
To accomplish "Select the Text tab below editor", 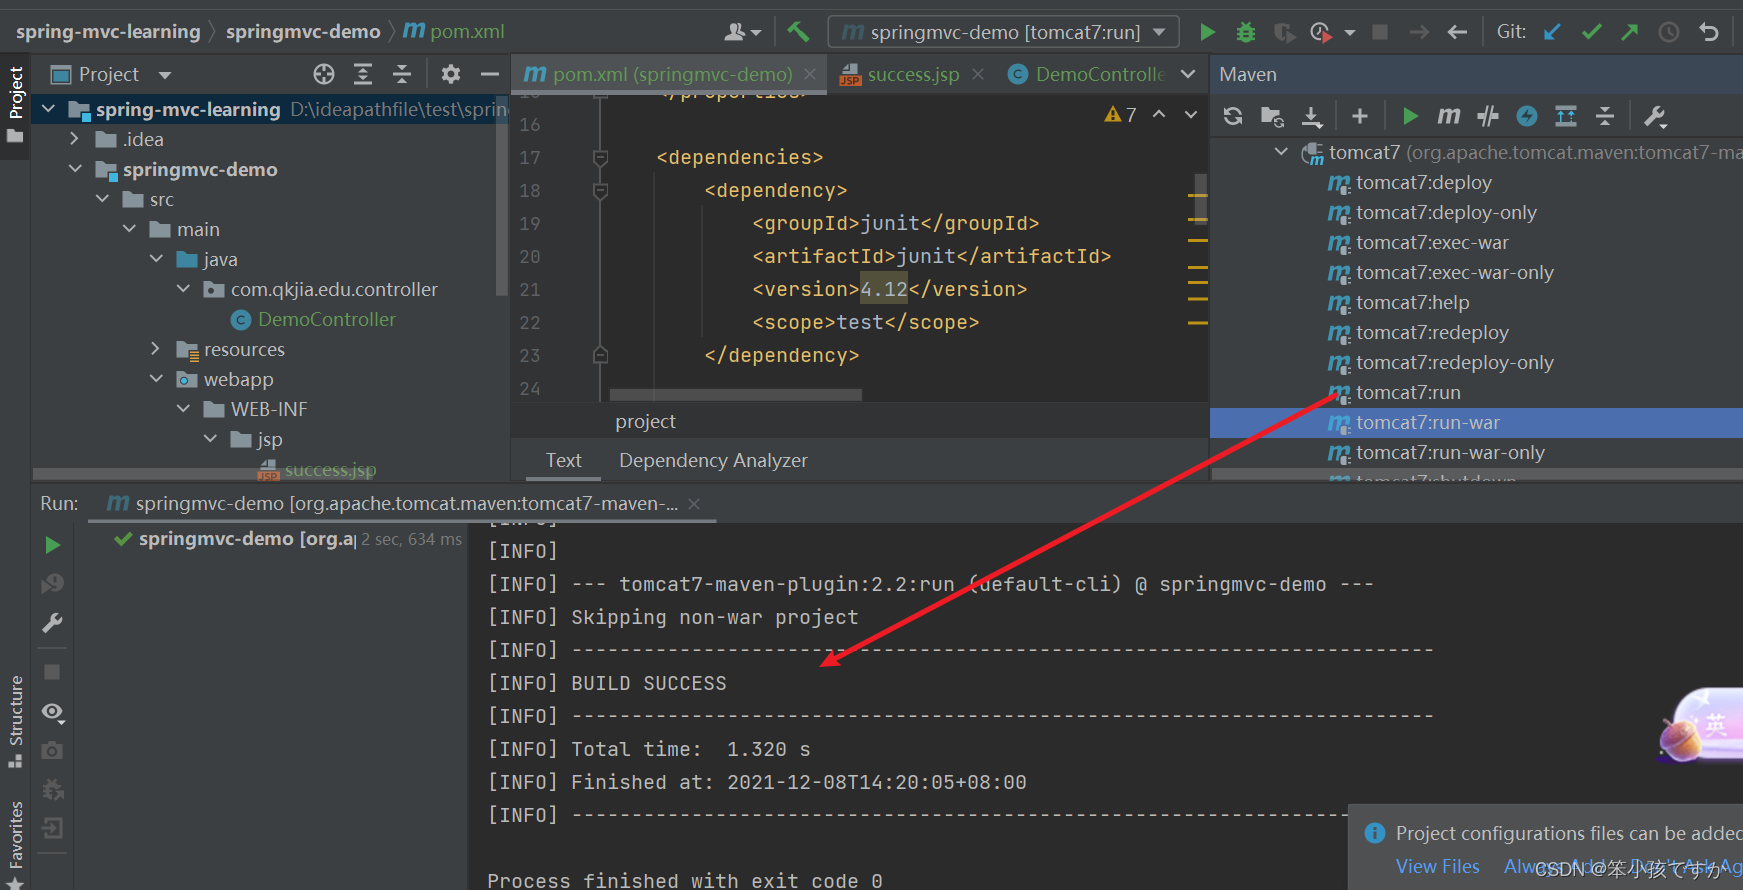I will (563, 460).
